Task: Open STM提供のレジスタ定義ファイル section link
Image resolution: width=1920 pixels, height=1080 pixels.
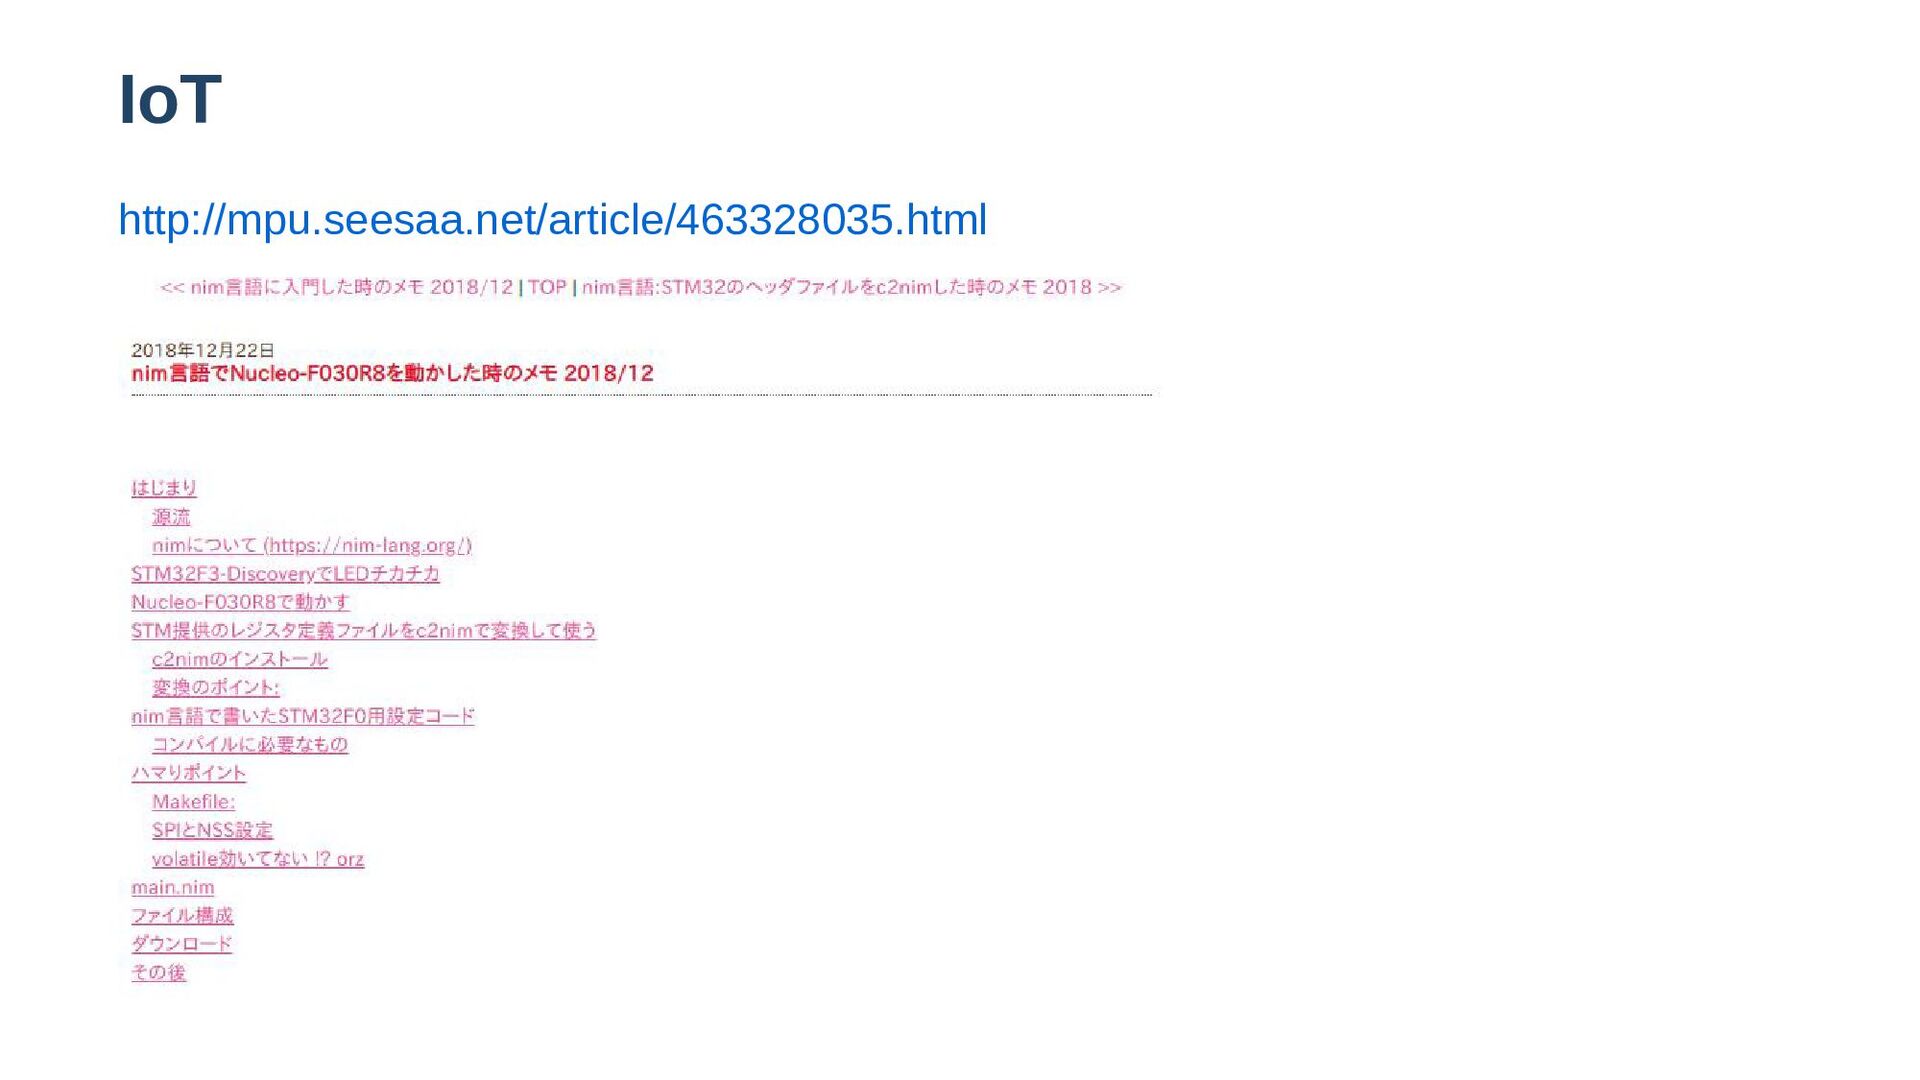Action: pos(364,631)
